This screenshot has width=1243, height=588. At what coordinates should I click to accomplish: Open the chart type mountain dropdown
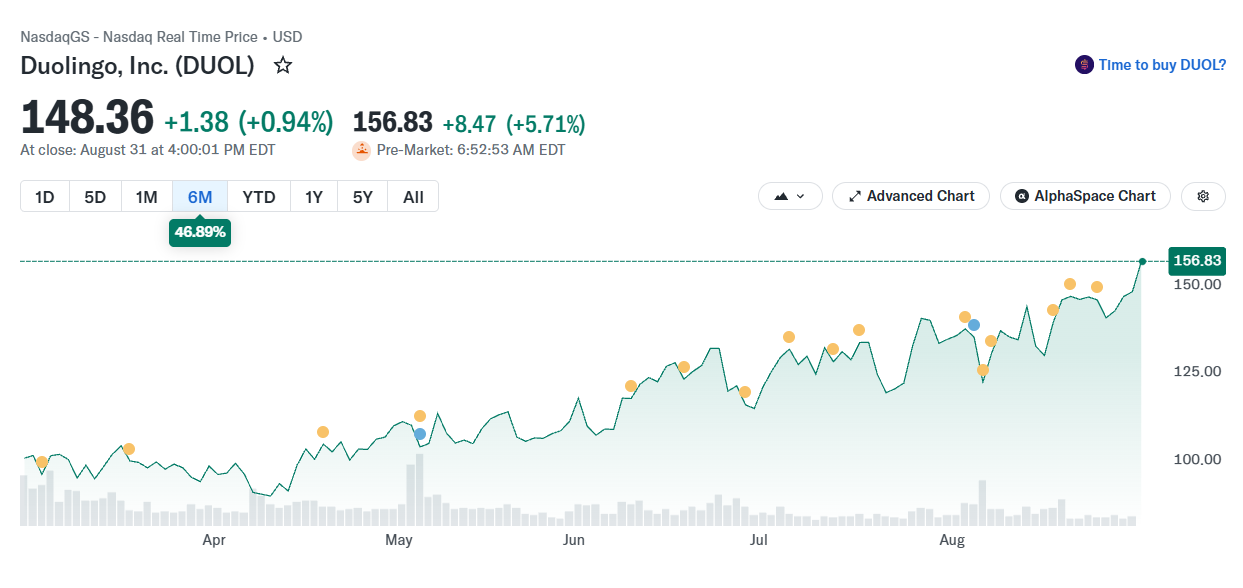(790, 196)
